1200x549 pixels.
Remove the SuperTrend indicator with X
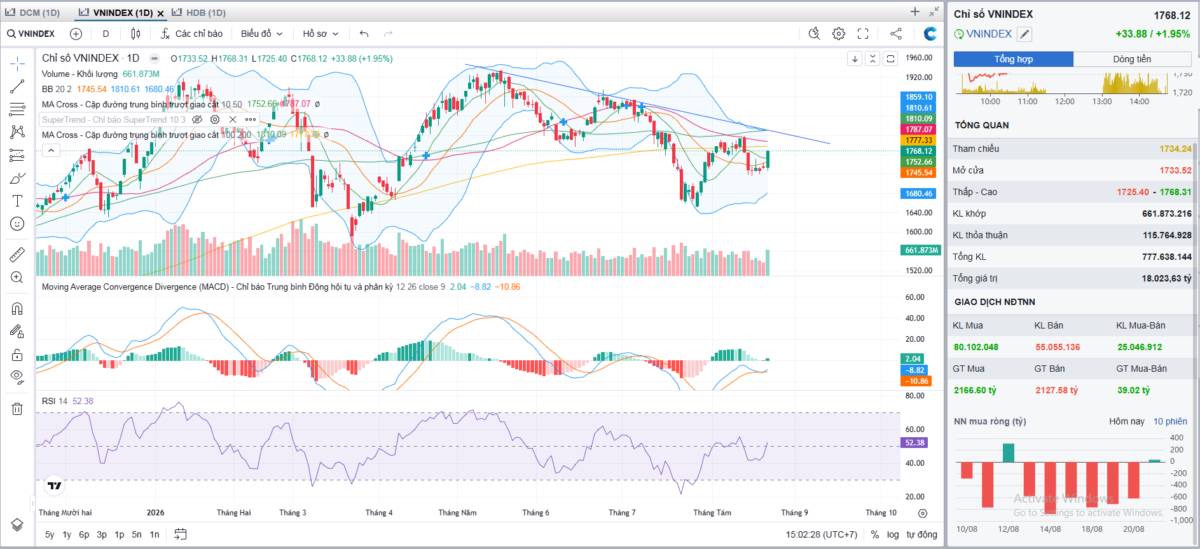click(232, 119)
